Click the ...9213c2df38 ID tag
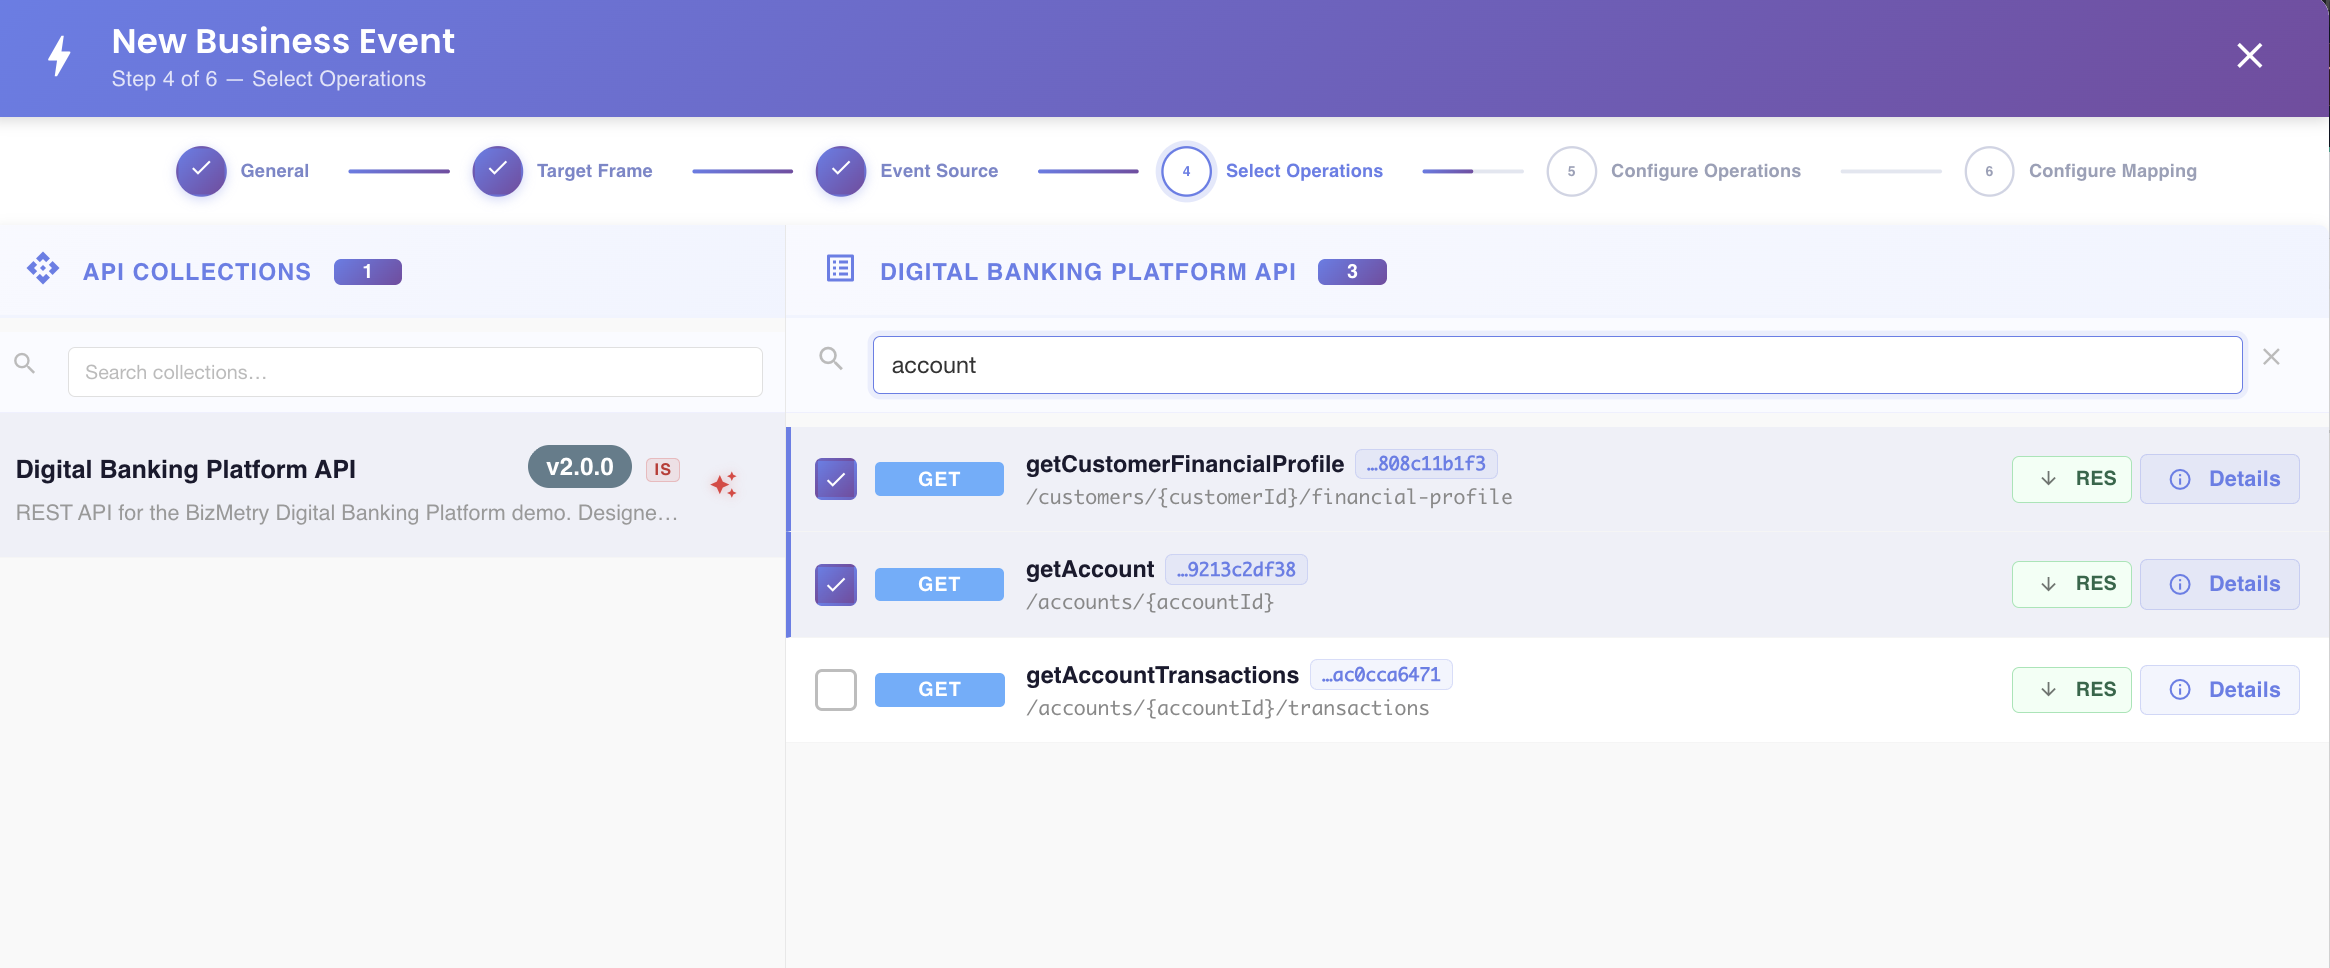 (x=1236, y=569)
